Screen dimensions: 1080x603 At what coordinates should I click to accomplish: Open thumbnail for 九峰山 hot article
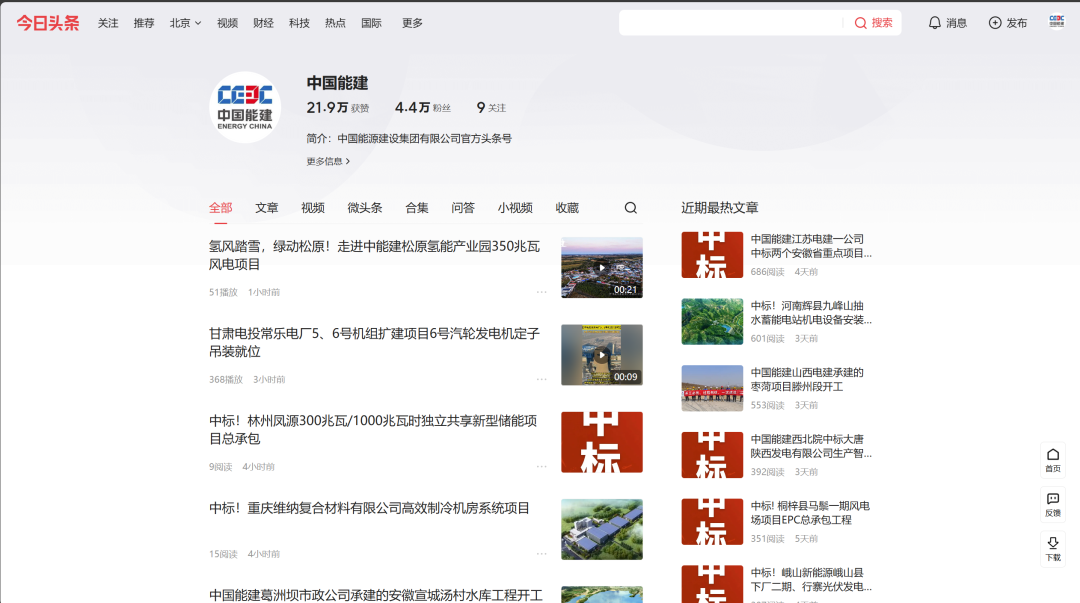point(712,321)
